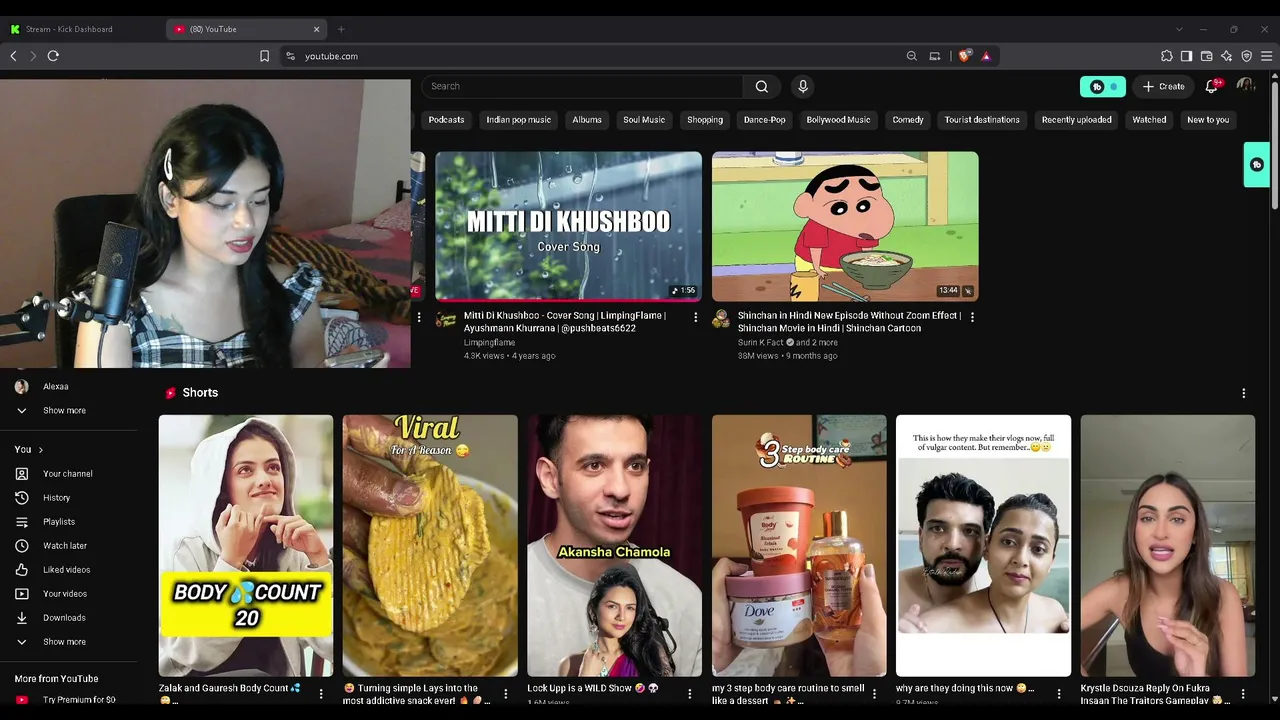Click the Brave Shields lion icon
The width and height of the screenshot is (1280, 720).
click(x=965, y=56)
